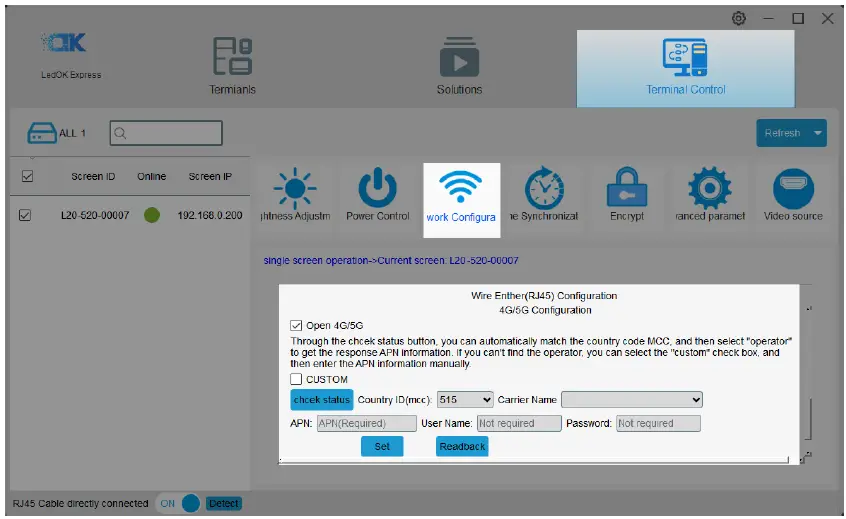This screenshot has width=846, height=519.
Task: Open the Country ID(mcc) dropdown
Action: pyautogui.click(x=465, y=400)
